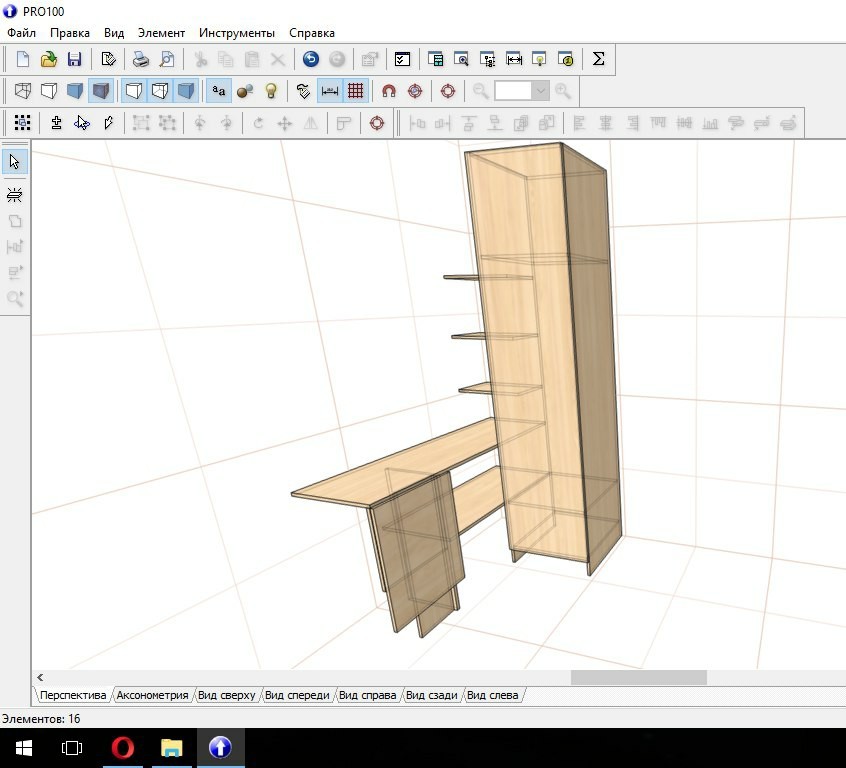The image size is (846, 768).
Task: Switch to Вид спереди tab
Action: [297, 695]
